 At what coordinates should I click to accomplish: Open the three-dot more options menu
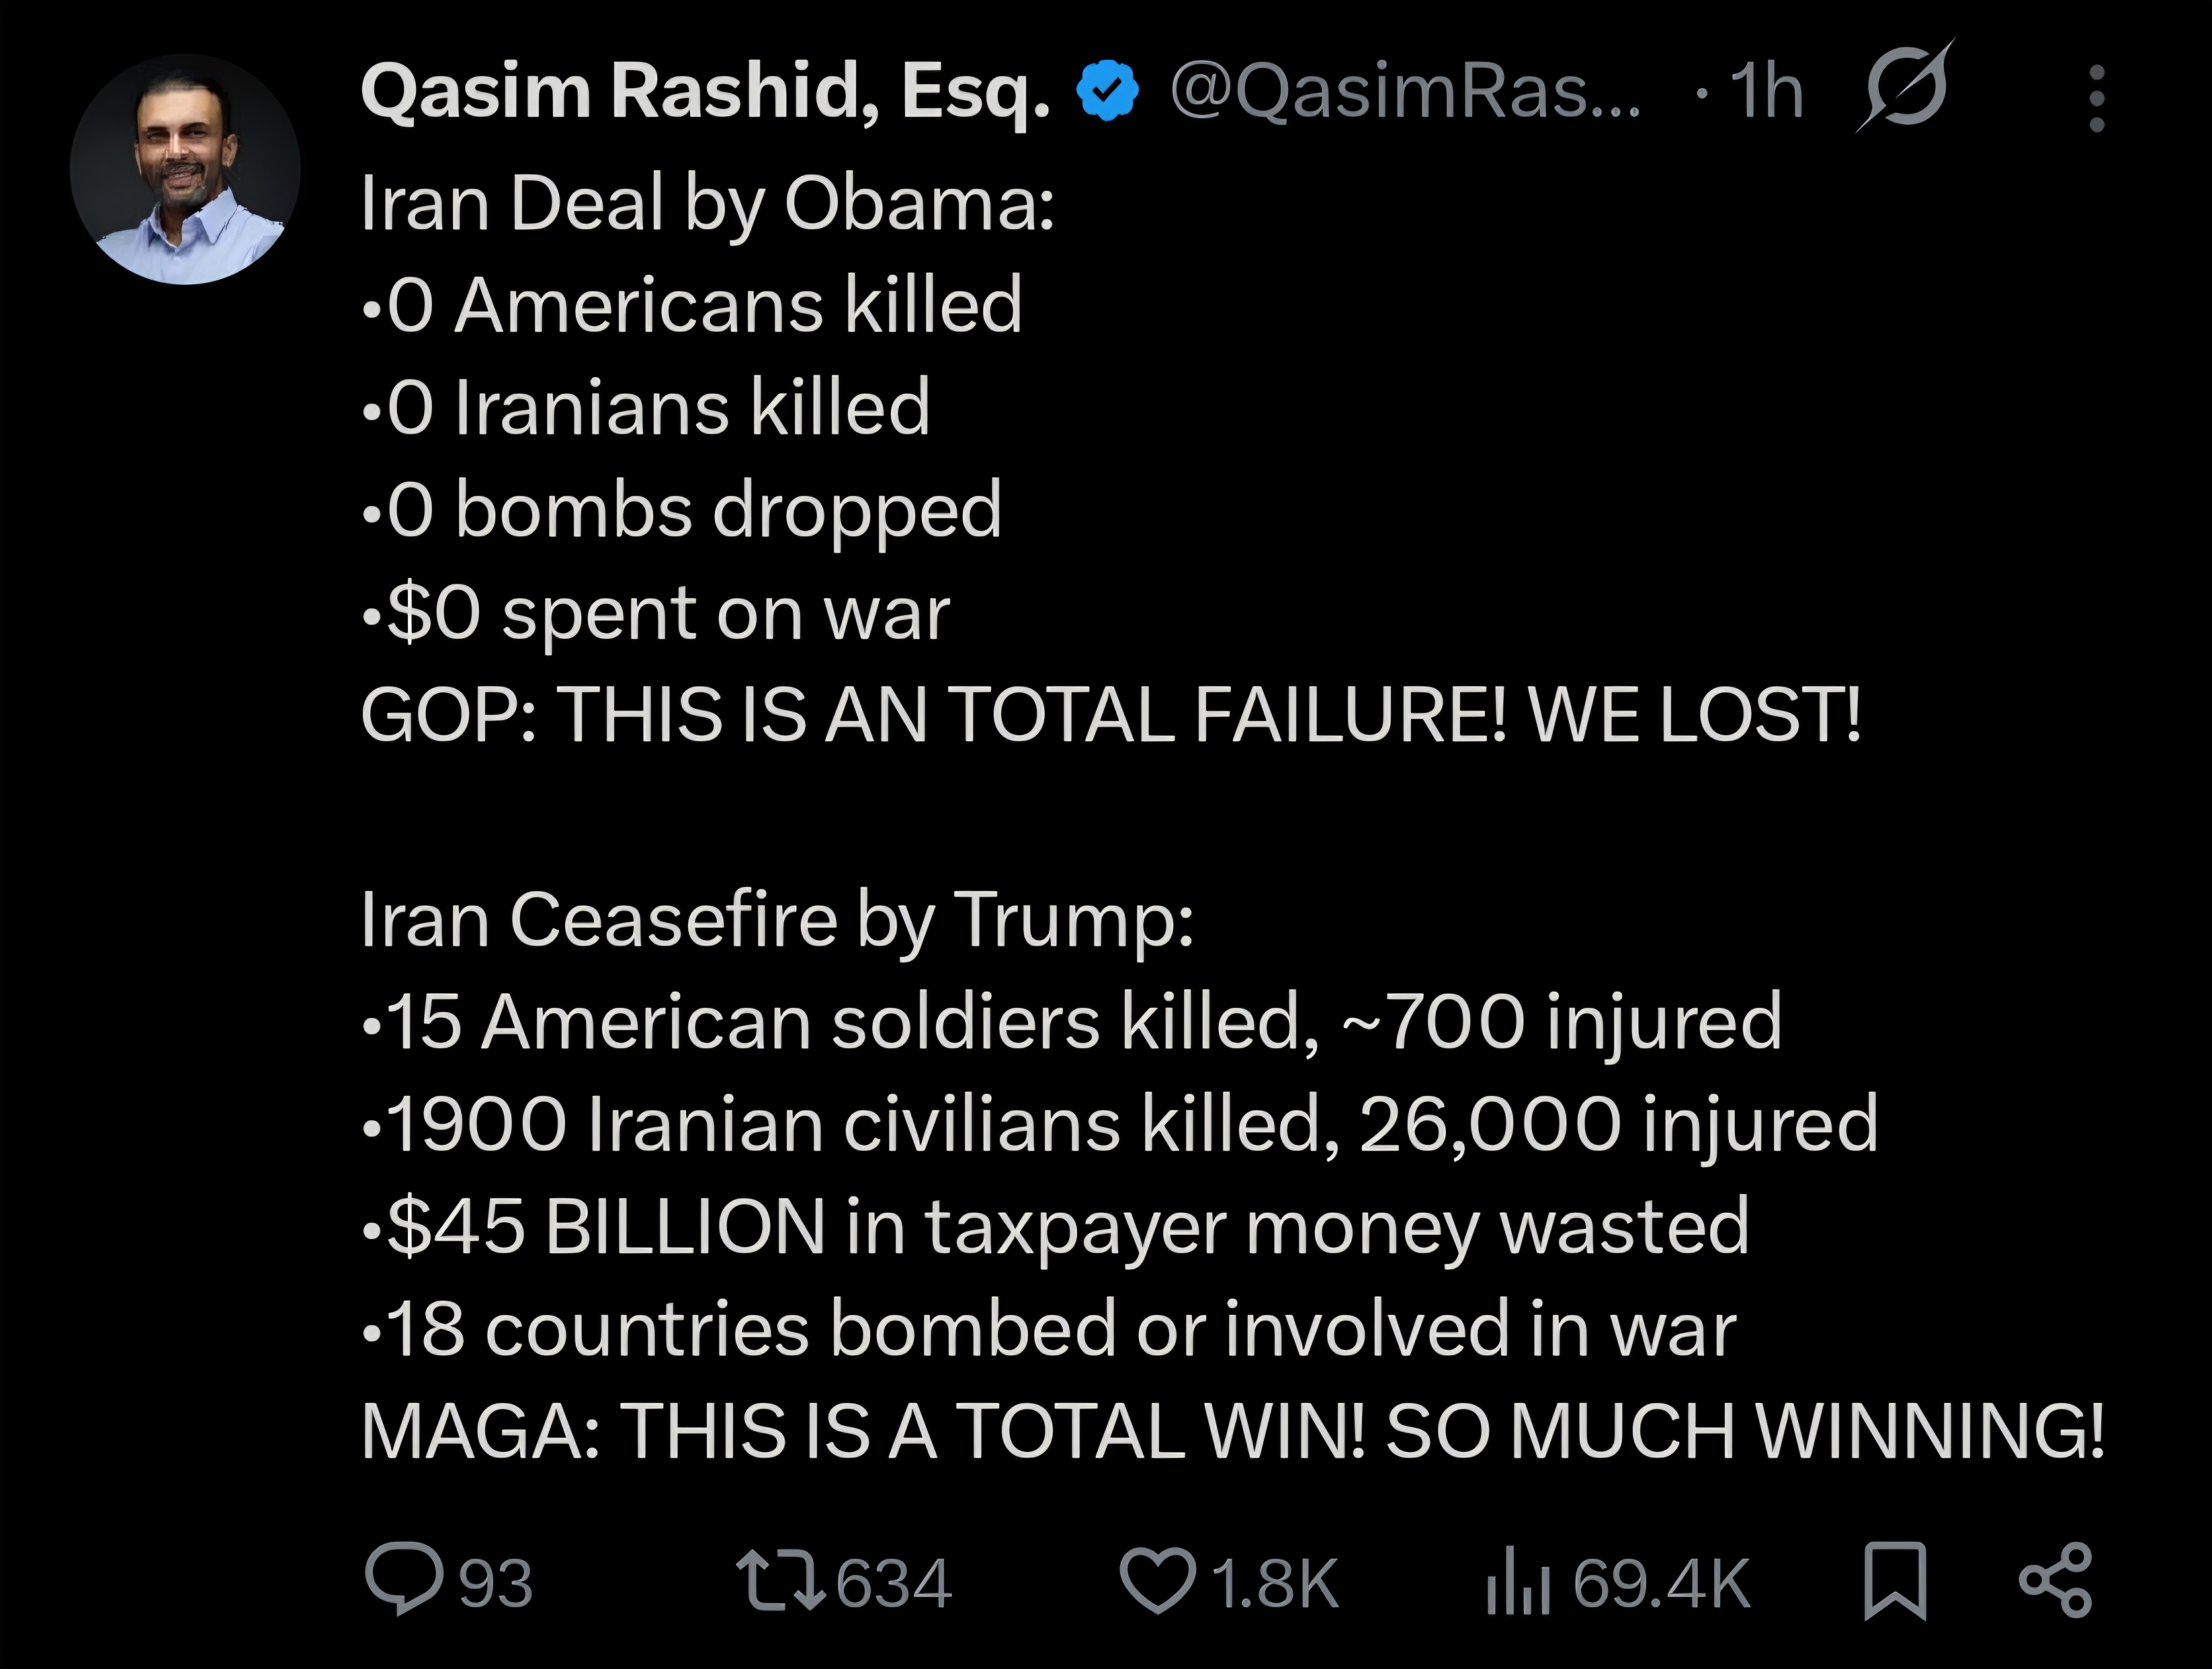click(2097, 98)
